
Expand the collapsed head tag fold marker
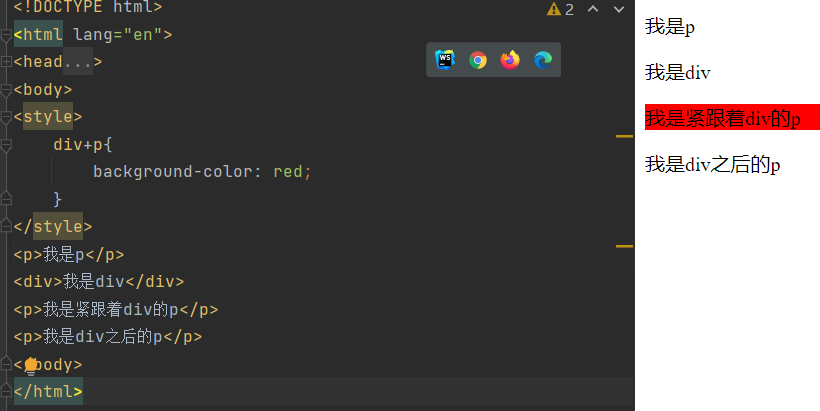click(7, 62)
